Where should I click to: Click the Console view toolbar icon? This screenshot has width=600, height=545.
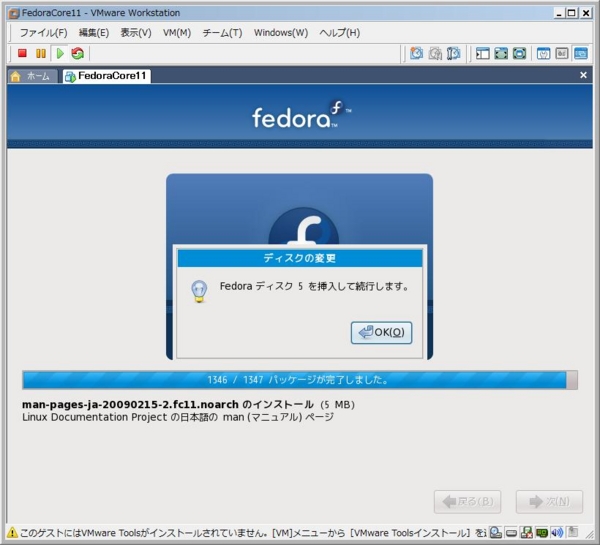point(580,53)
